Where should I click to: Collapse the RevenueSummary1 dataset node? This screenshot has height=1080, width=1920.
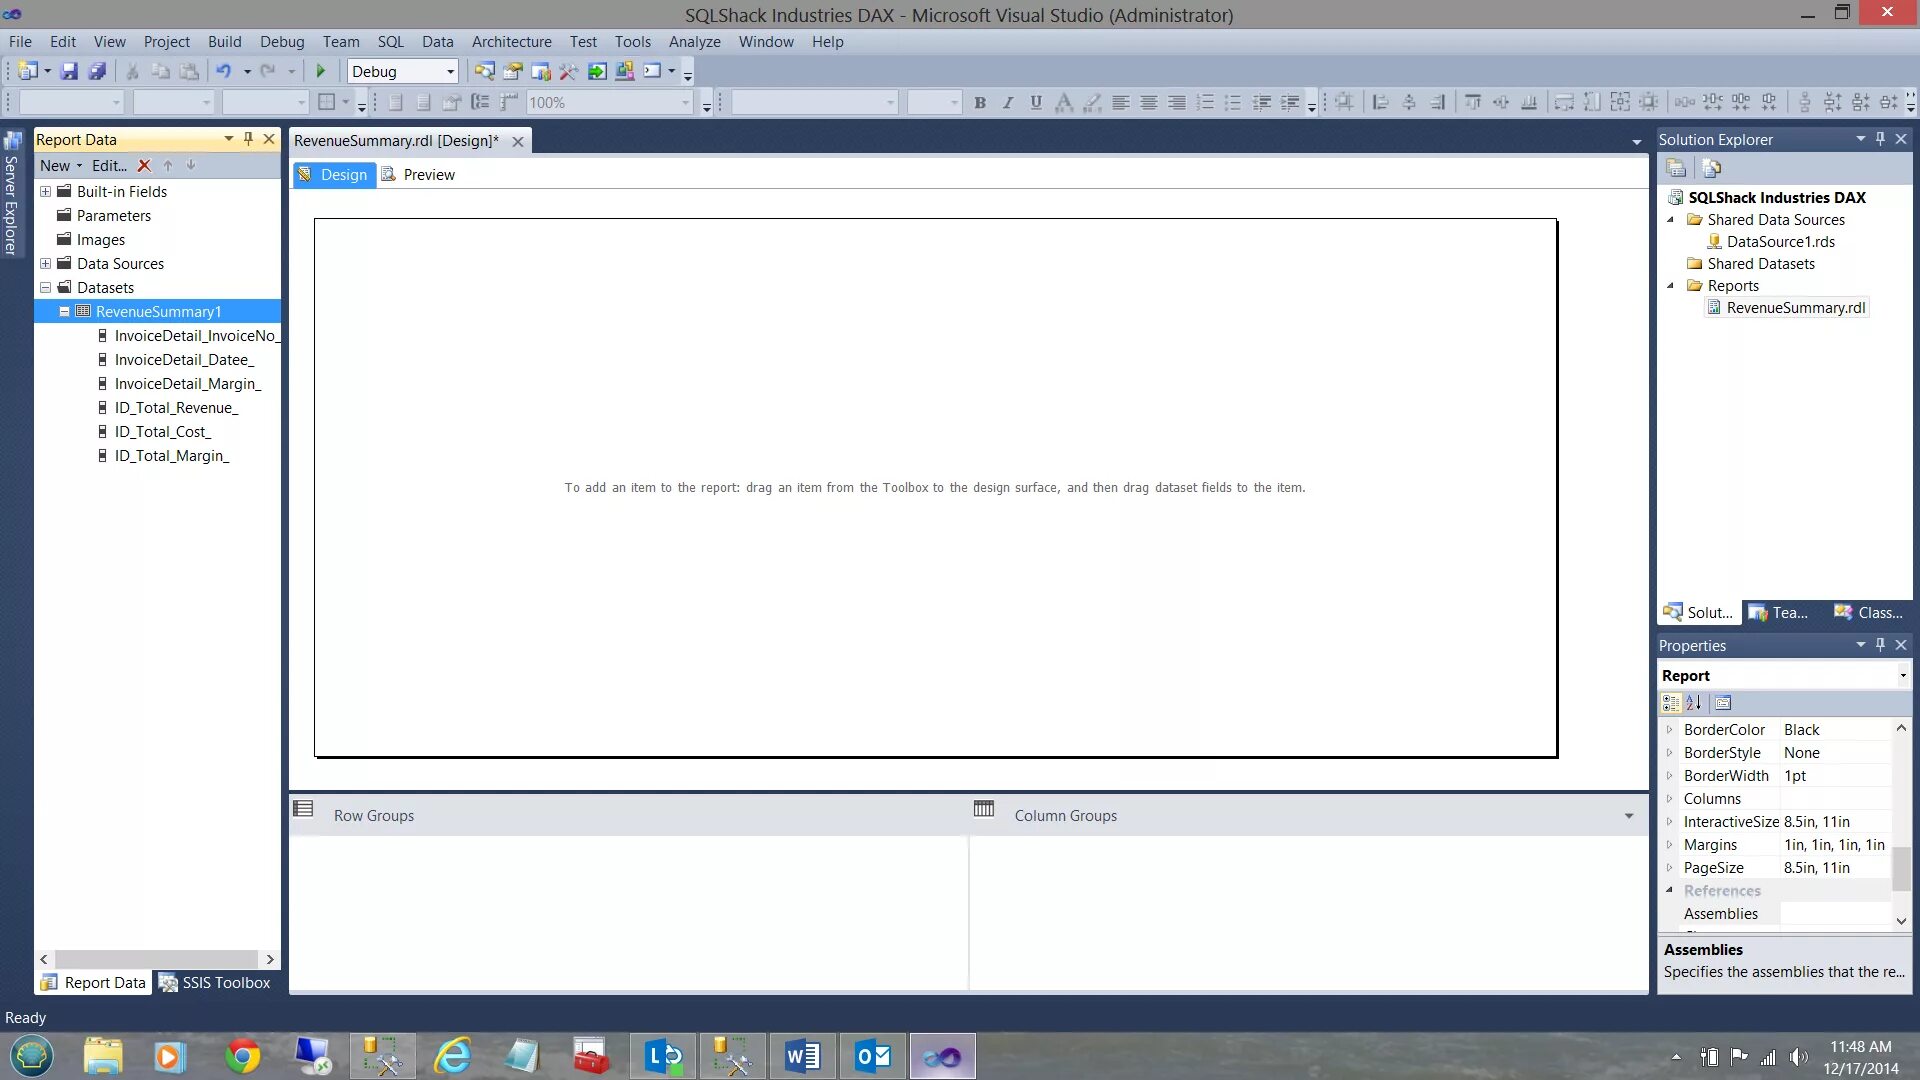coord(64,312)
